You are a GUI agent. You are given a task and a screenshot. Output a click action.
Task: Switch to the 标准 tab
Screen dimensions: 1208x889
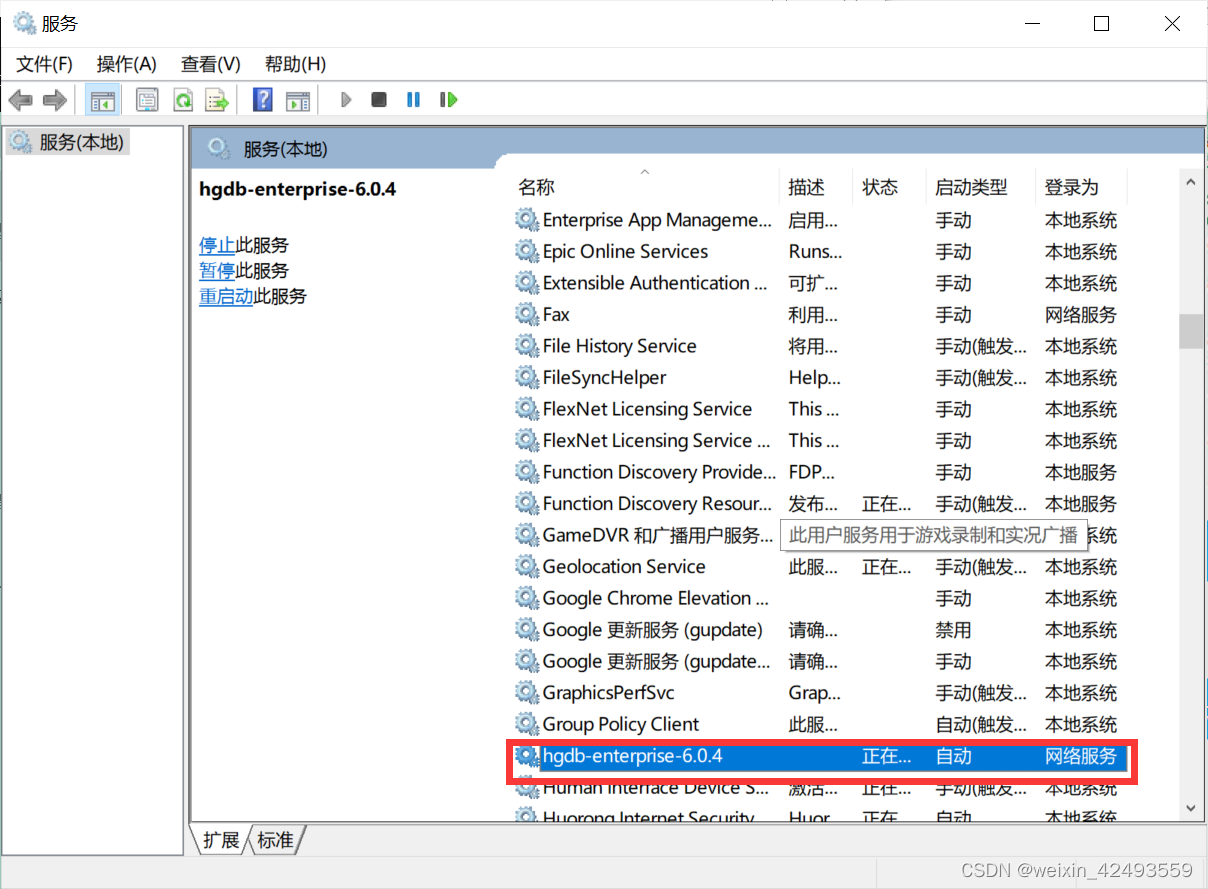click(x=276, y=840)
